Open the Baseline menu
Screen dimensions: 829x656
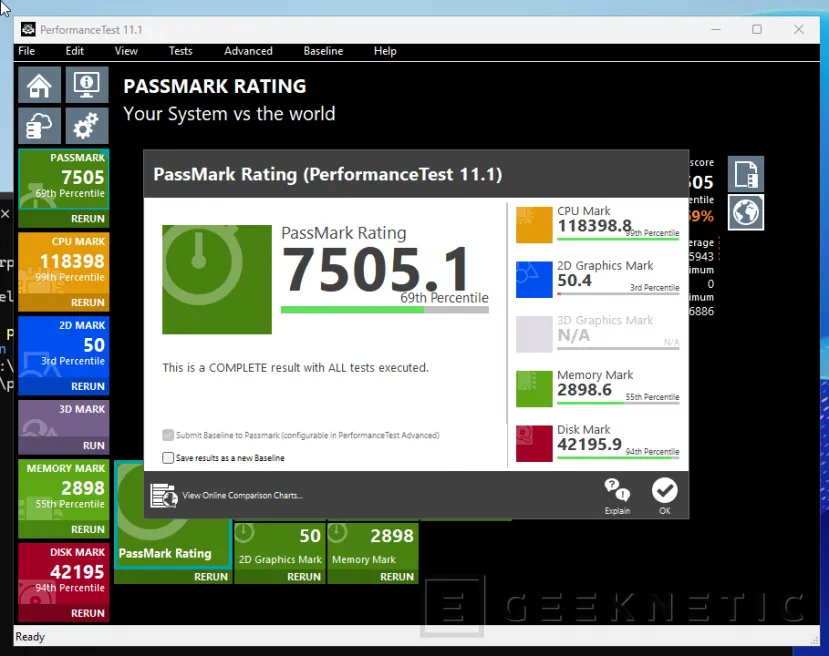[x=323, y=51]
